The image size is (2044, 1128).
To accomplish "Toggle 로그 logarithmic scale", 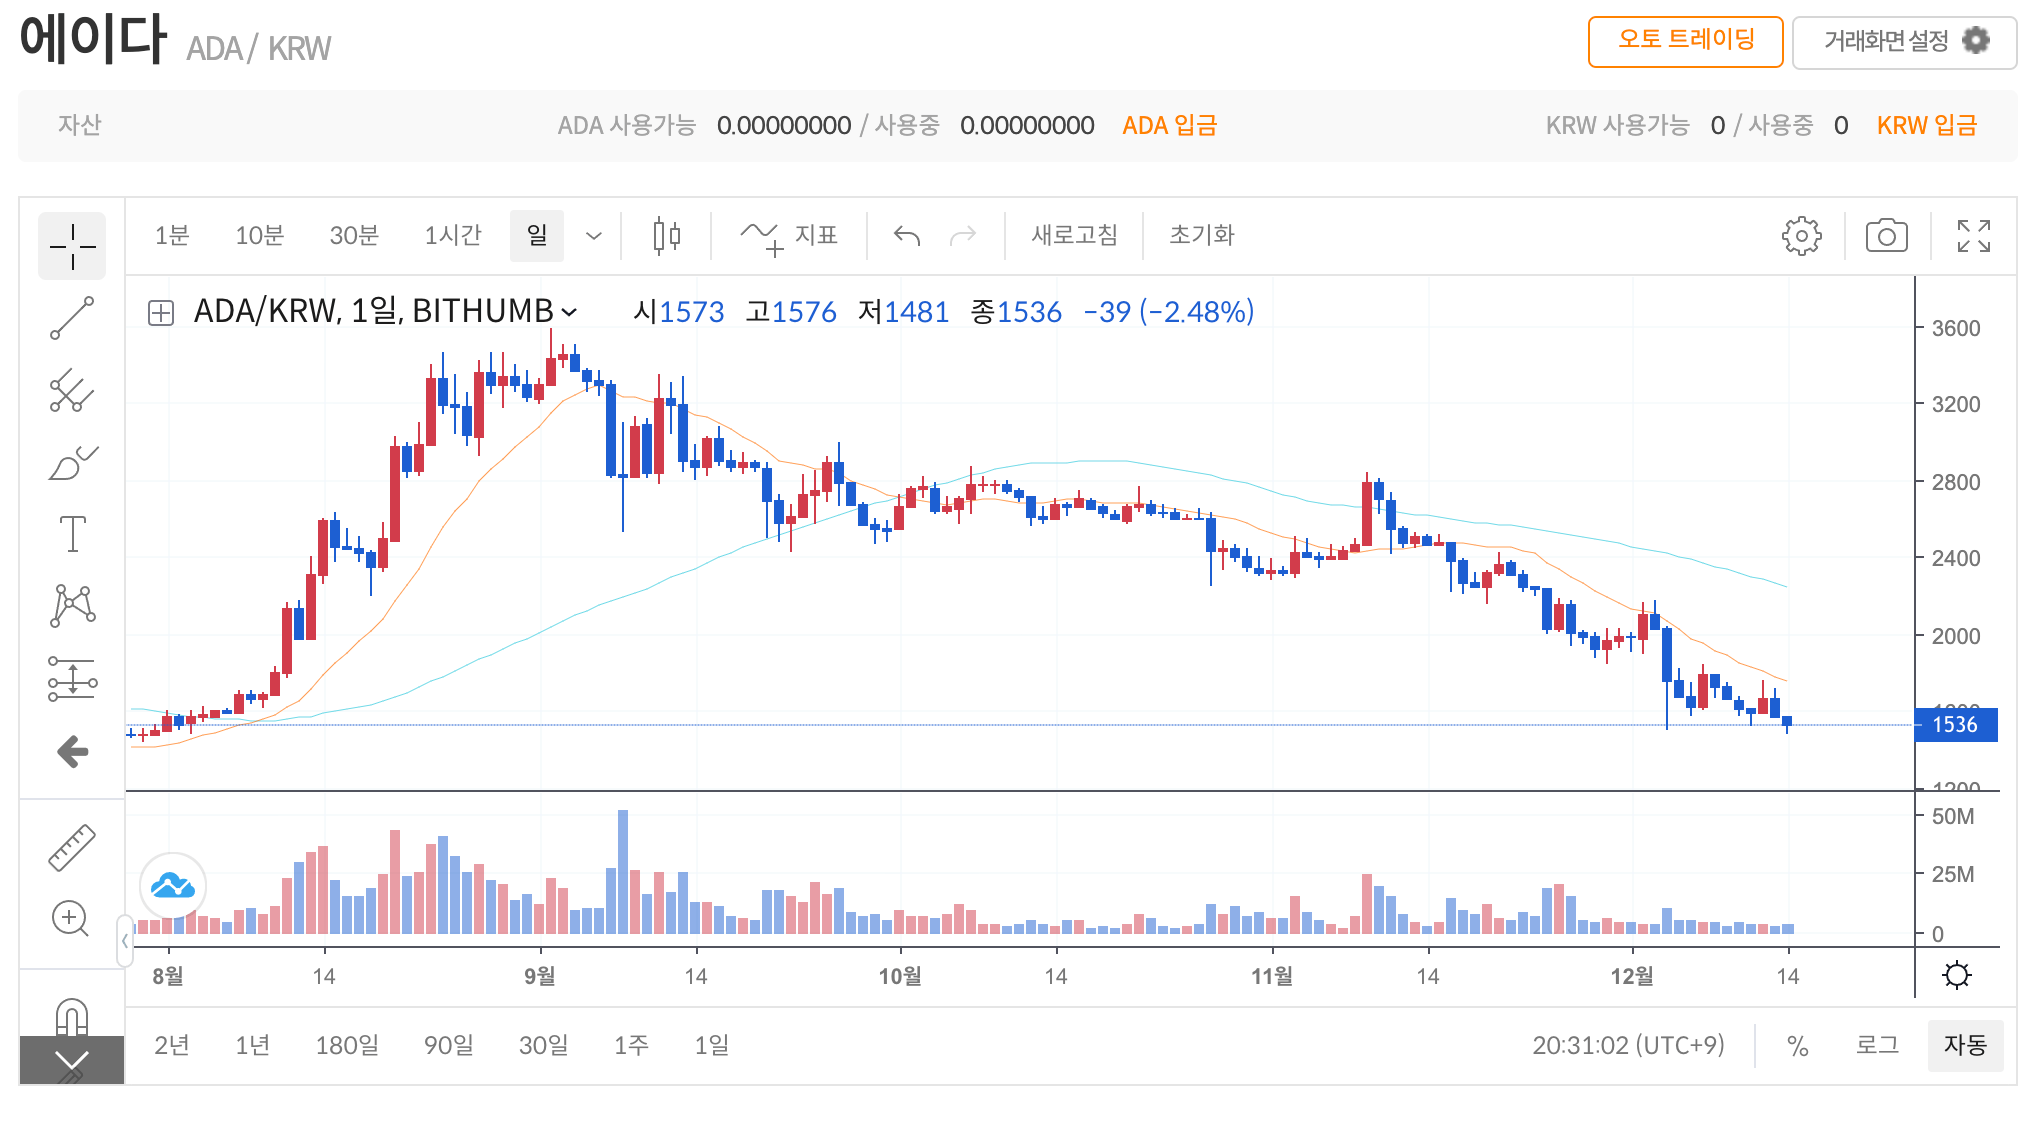I will click(1877, 1045).
